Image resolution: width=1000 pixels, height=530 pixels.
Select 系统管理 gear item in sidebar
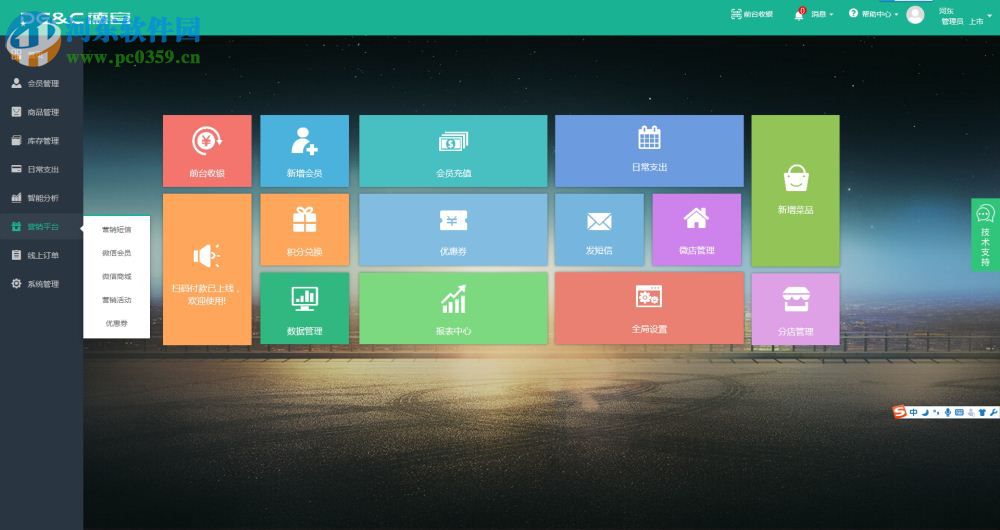click(41, 284)
